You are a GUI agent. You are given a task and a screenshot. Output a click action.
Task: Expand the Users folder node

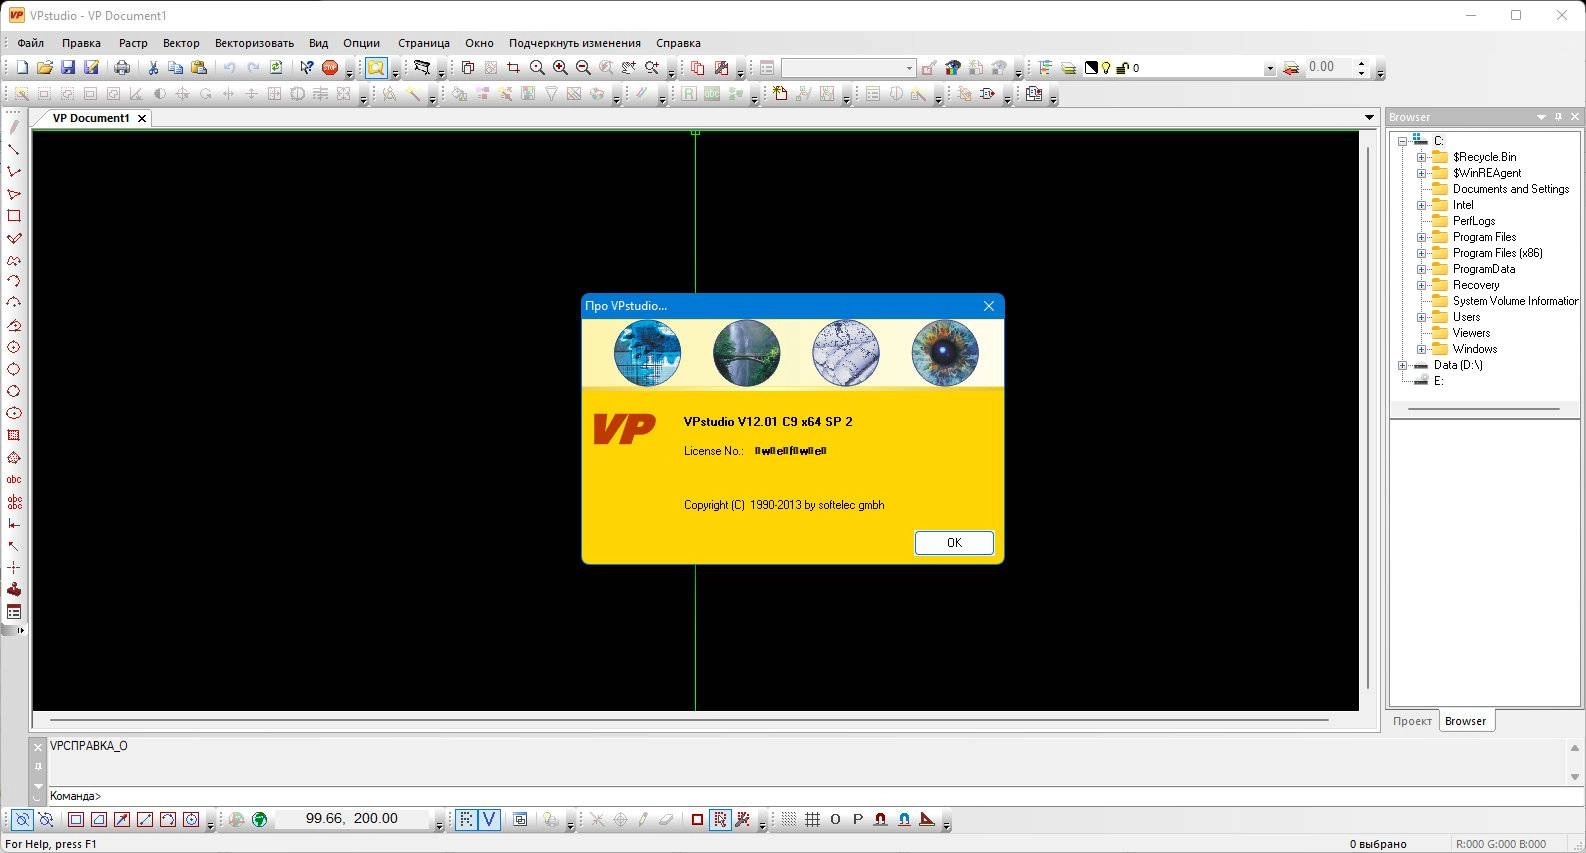click(x=1421, y=317)
